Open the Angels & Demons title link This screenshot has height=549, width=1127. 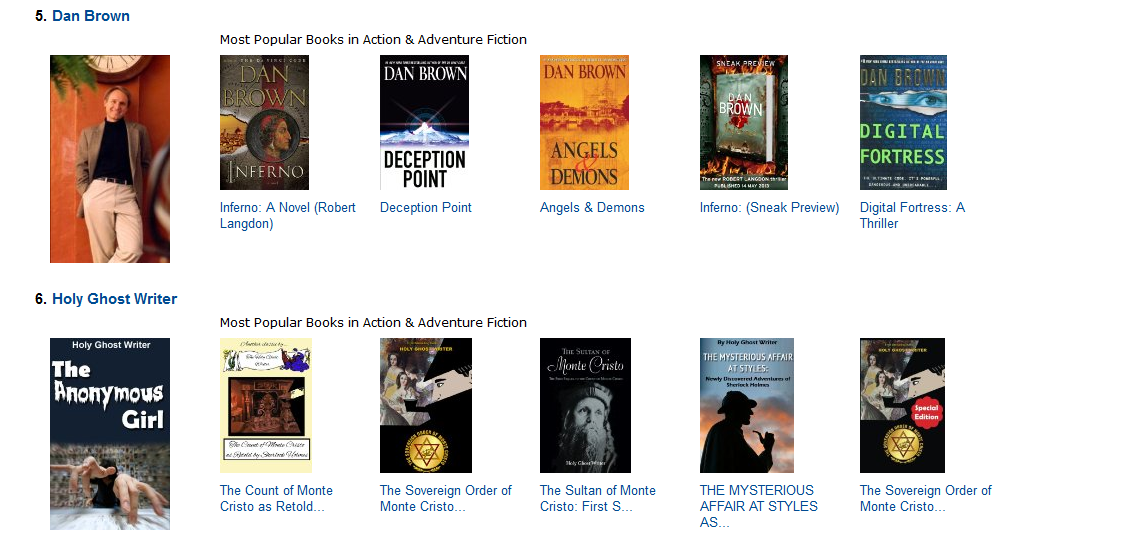coord(592,208)
